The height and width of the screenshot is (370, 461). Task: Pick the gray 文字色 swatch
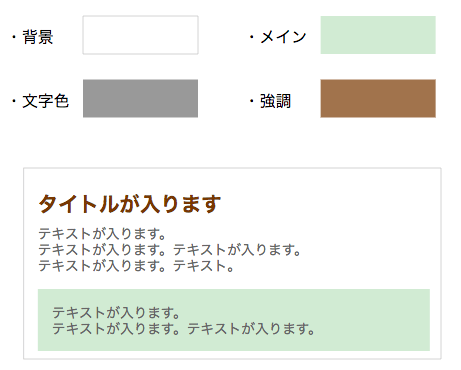coord(140,98)
